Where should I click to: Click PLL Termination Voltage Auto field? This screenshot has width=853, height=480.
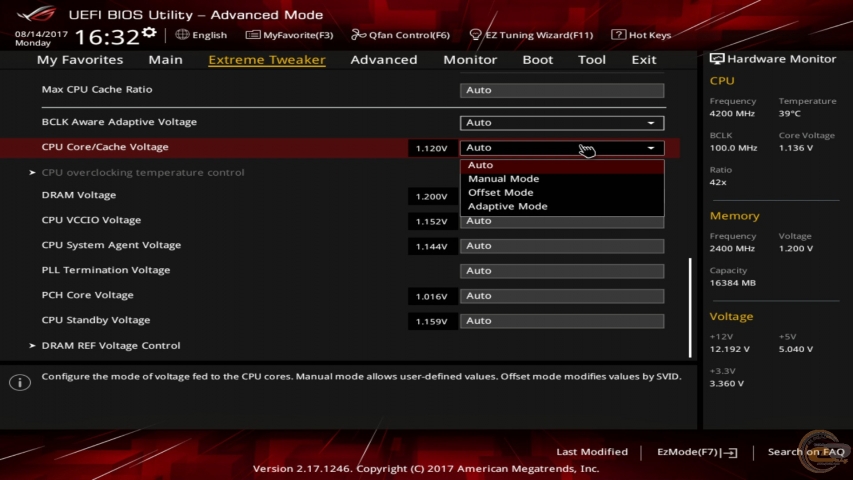pos(562,271)
